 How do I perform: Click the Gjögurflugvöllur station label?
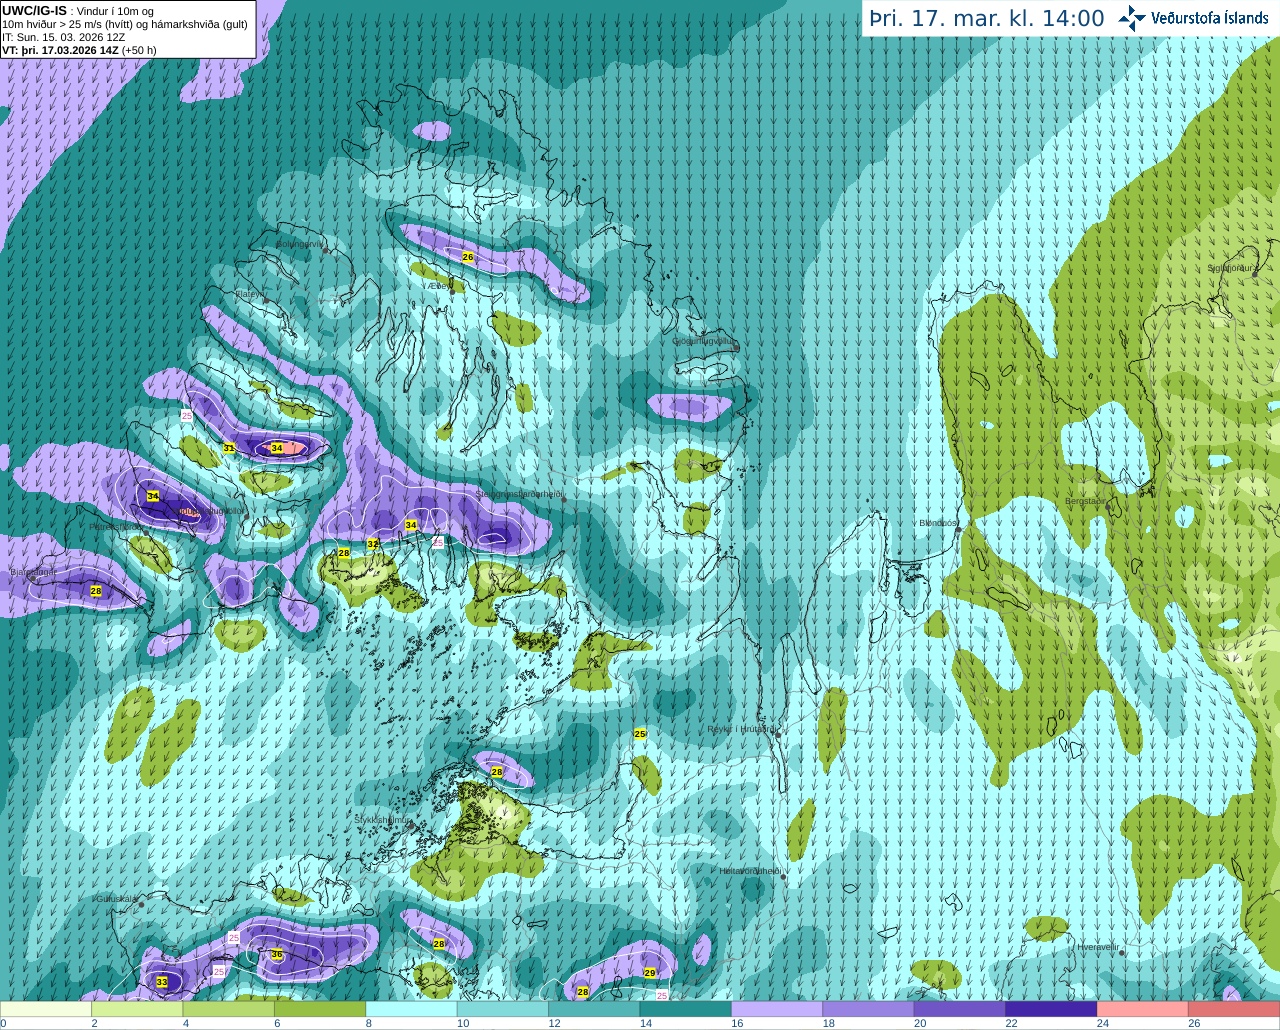pos(705,341)
